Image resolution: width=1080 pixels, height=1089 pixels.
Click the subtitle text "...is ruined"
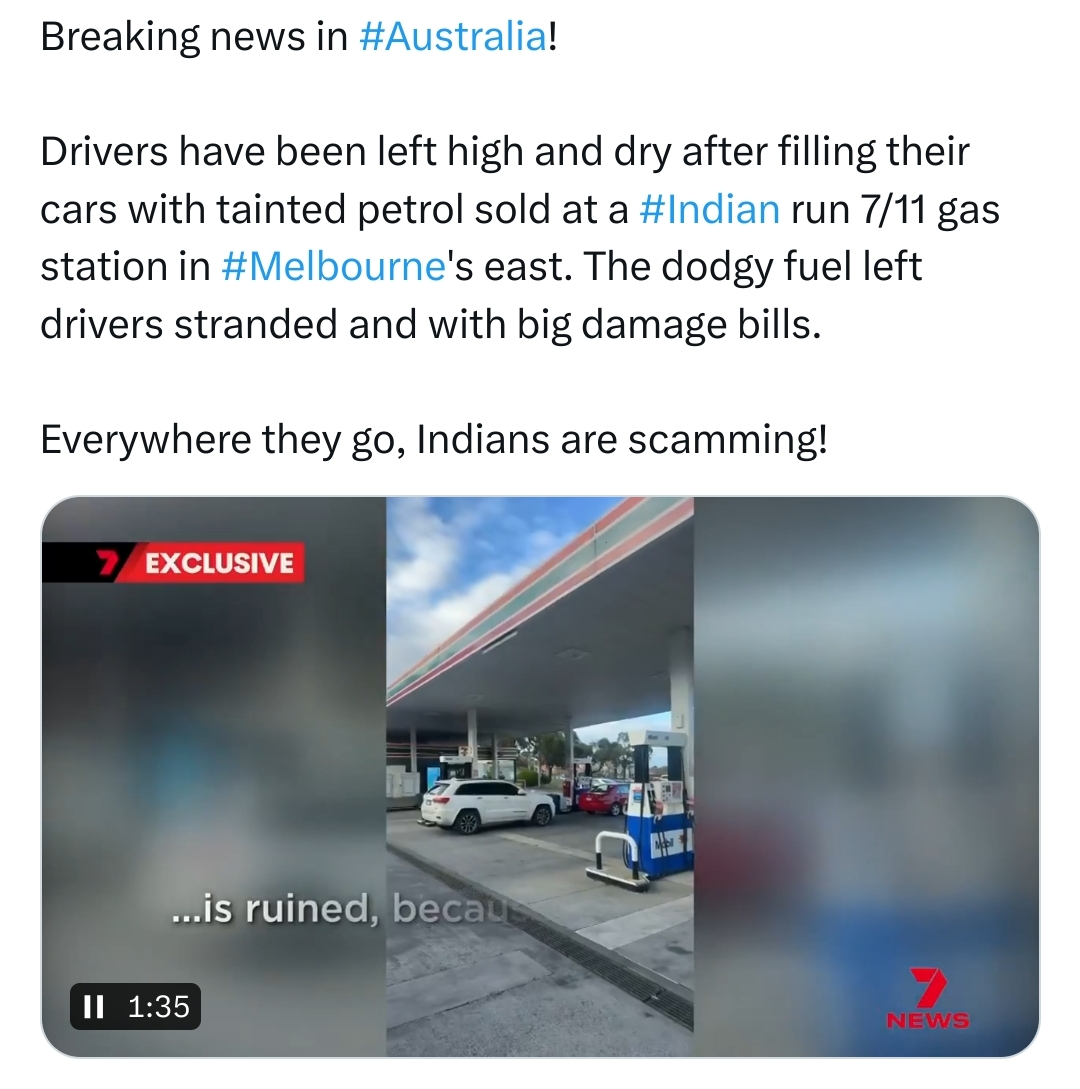point(276,908)
